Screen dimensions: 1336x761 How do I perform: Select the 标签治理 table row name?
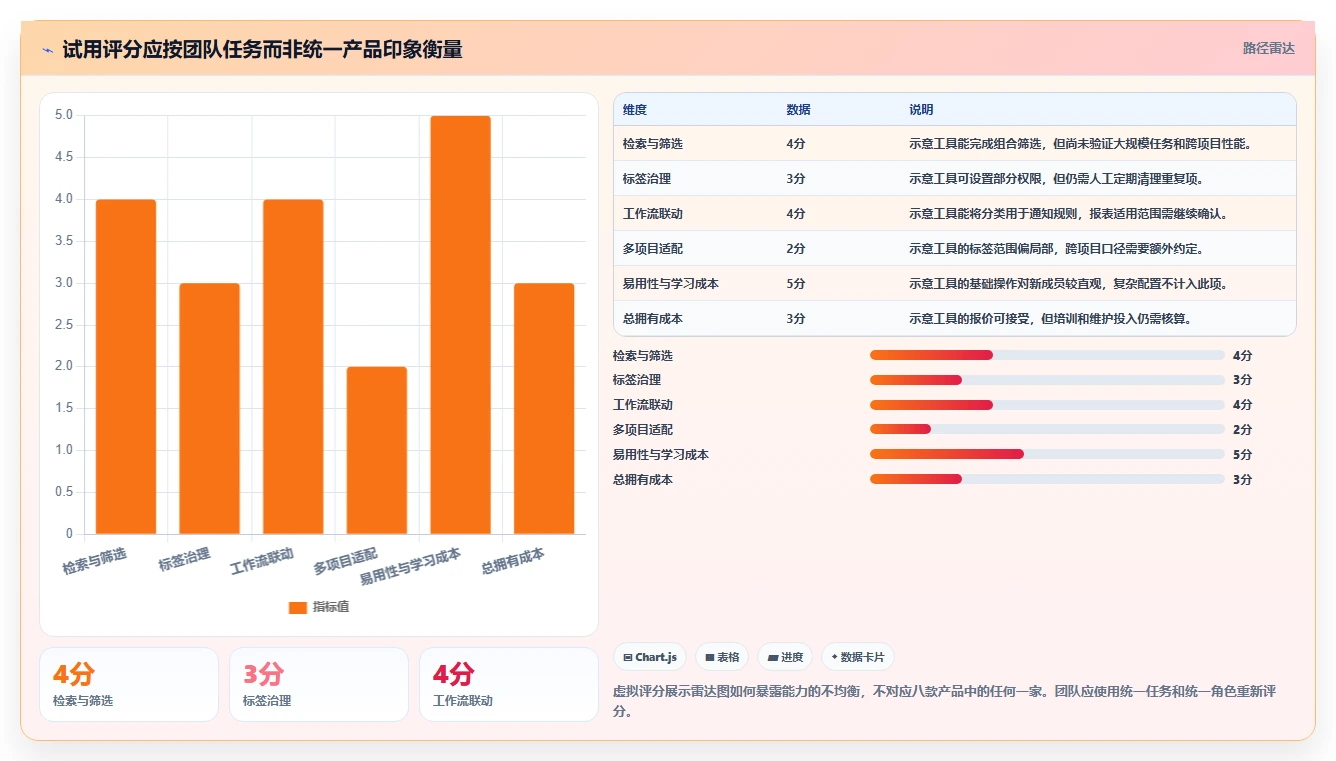647,179
